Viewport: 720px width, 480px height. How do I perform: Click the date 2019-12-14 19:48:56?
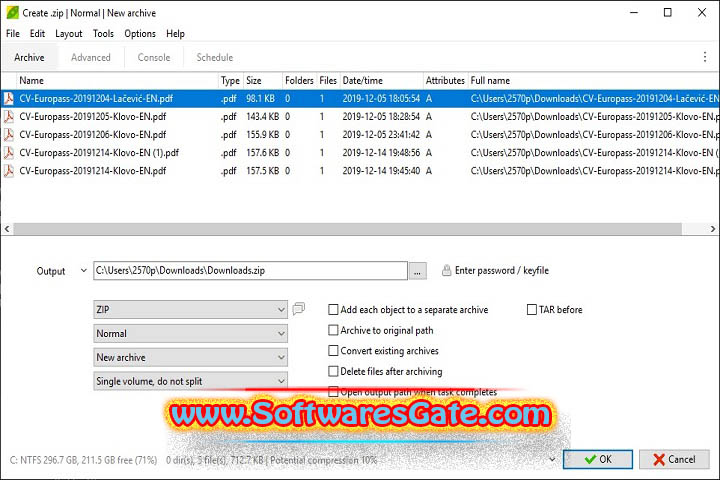click(381, 152)
